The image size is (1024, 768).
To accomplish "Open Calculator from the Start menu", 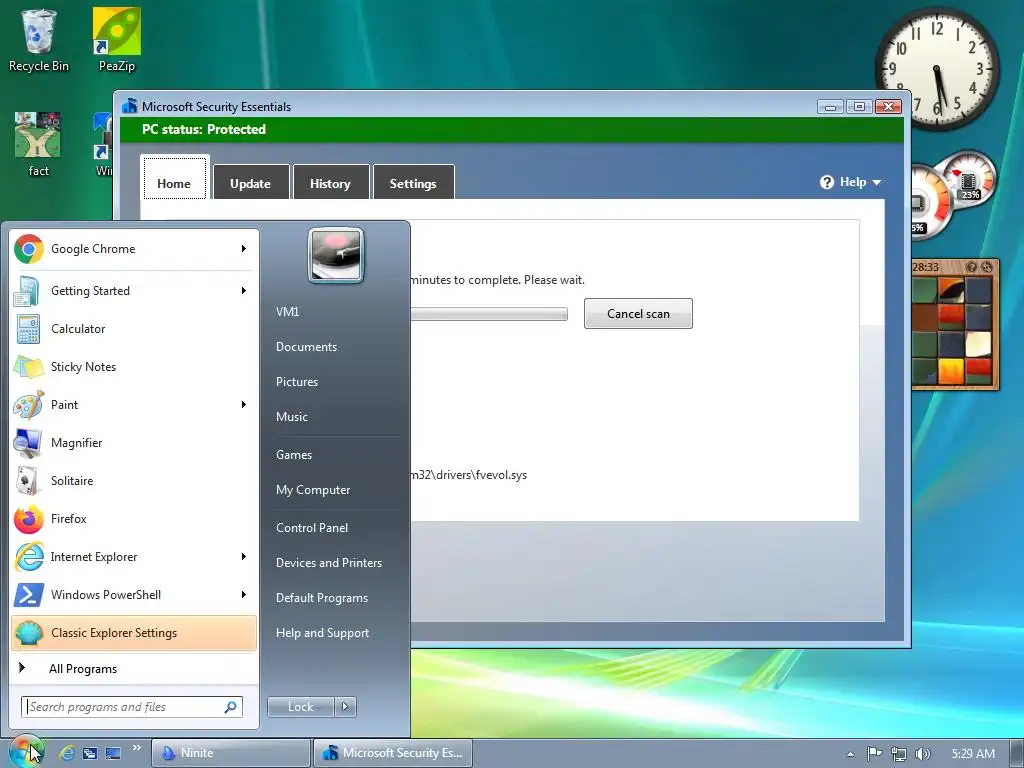I will pyautogui.click(x=134, y=328).
